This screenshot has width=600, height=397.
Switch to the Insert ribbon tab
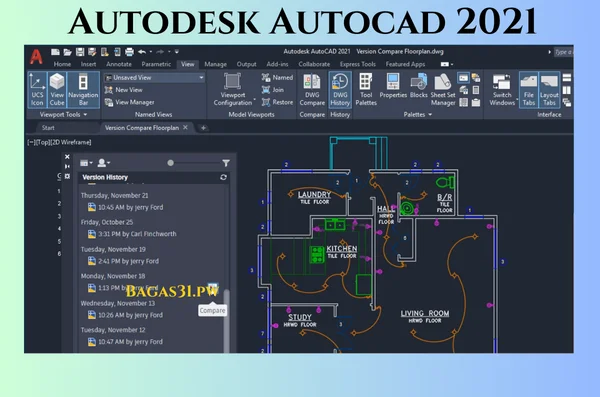(x=88, y=64)
